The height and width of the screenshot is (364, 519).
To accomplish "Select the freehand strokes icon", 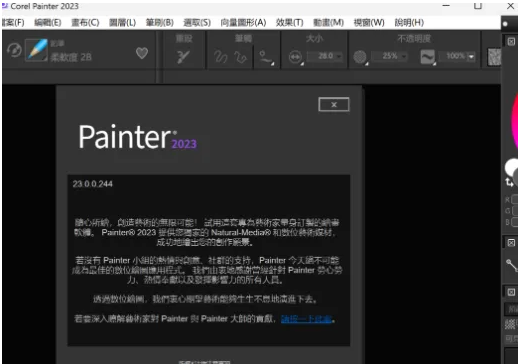I will tap(221, 57).
